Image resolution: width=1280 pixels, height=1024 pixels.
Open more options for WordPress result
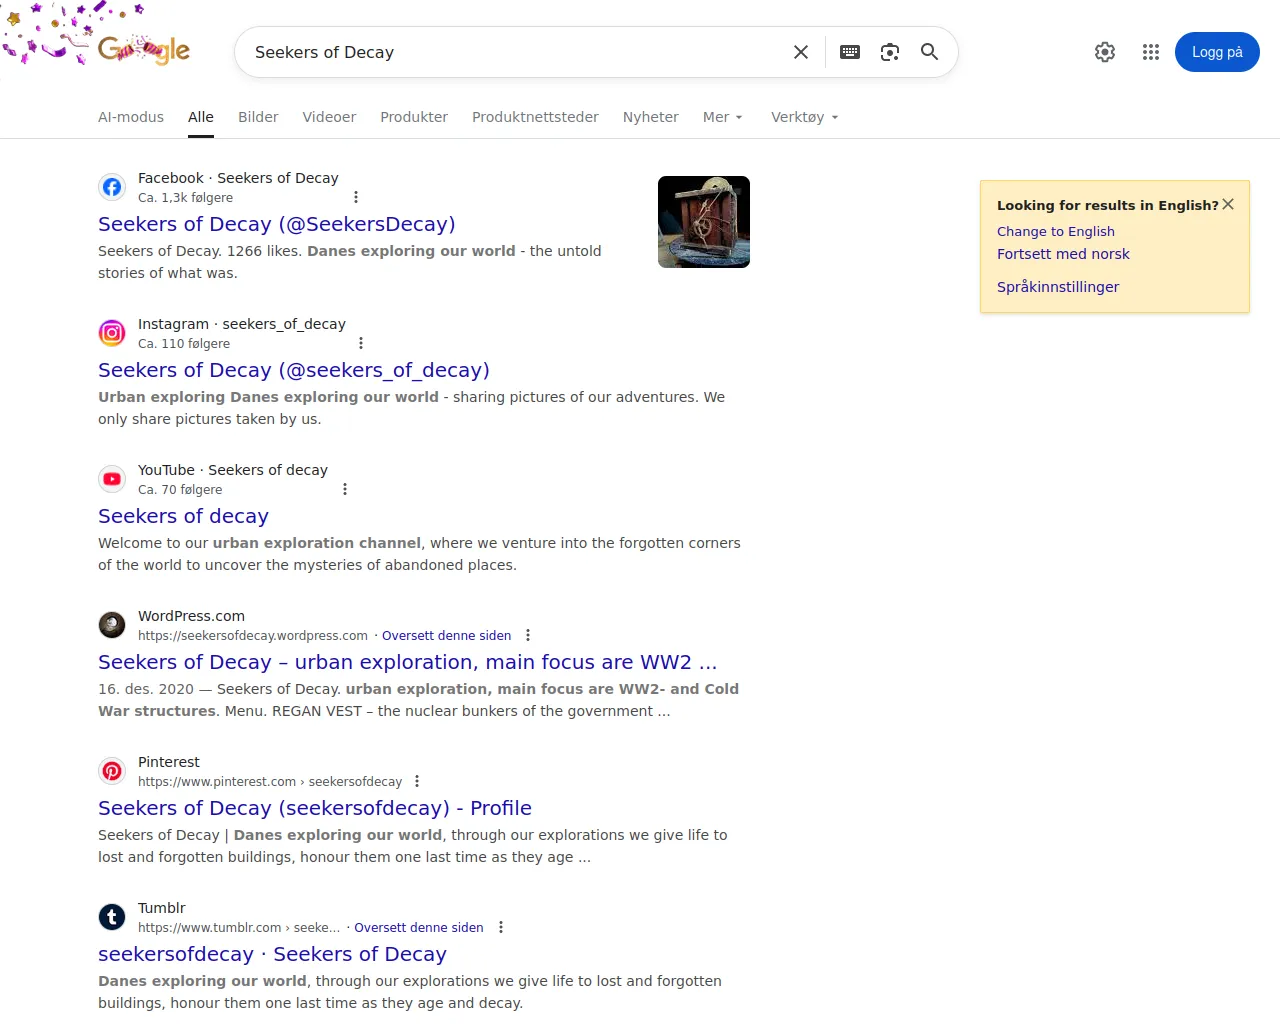point(528,636)
